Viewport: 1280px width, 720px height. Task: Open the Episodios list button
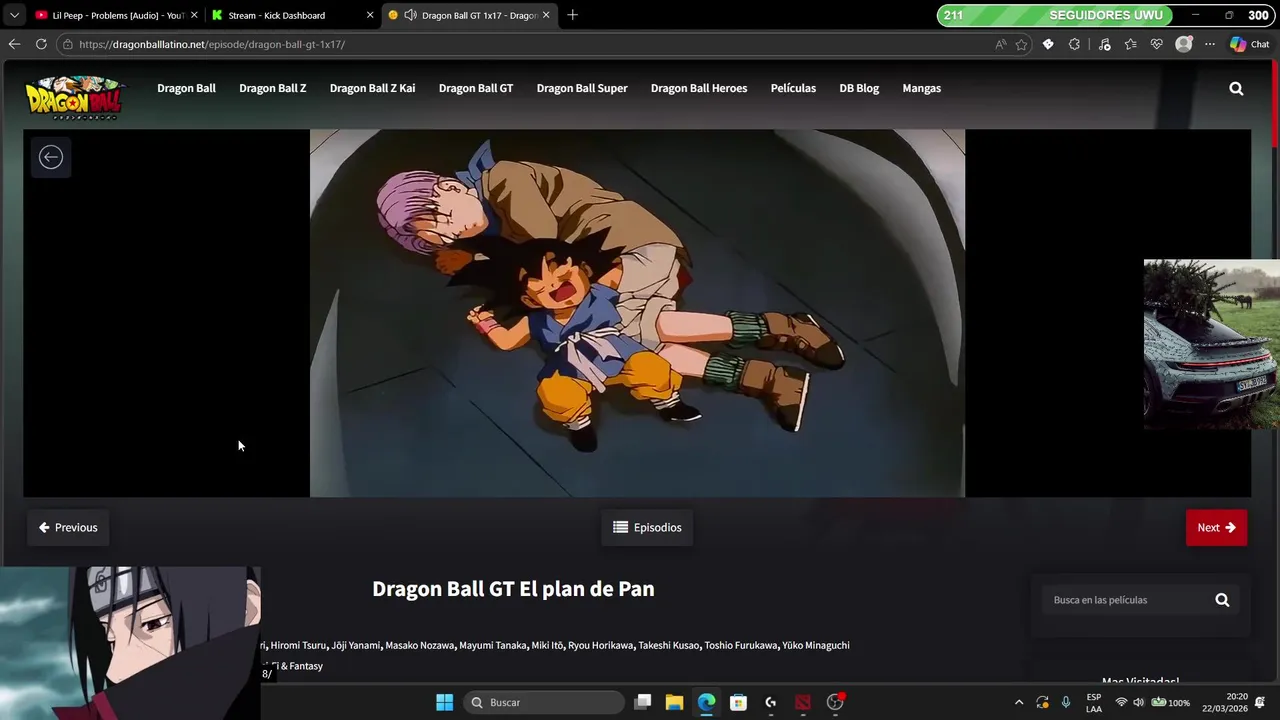pos(647,527)
